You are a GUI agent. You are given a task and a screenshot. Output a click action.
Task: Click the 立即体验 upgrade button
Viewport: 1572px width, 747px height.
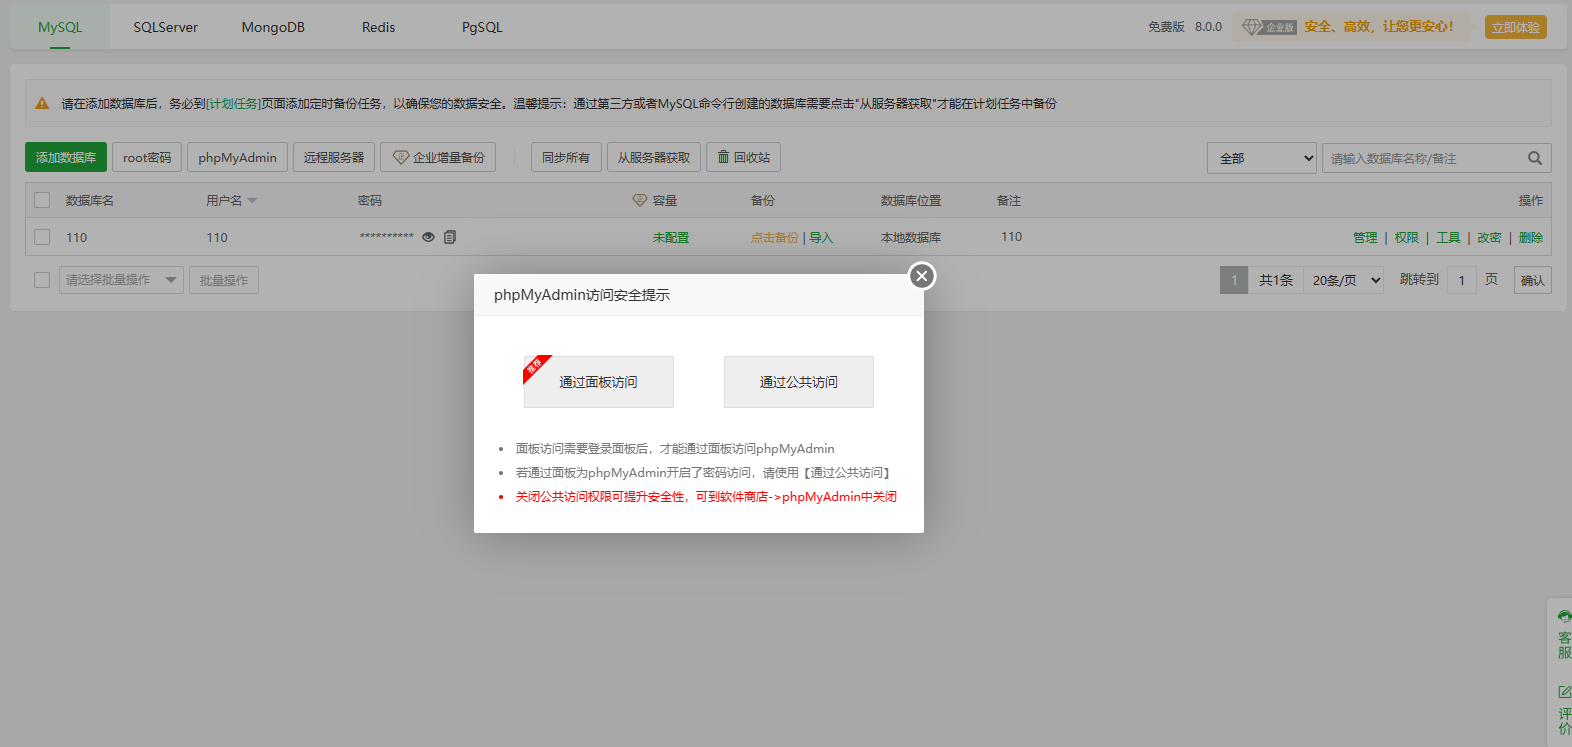[1515, 27]
